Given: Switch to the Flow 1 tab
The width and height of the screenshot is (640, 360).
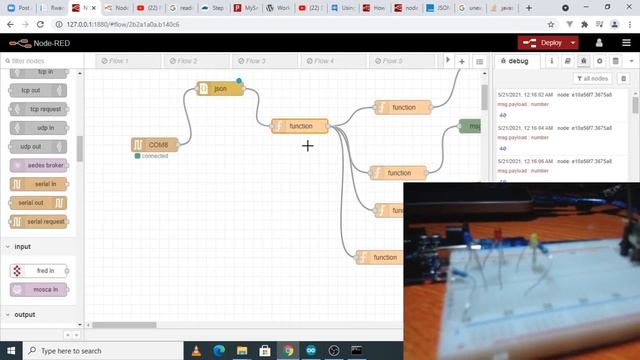Looking at the screenshot, I should (x=128, y=61).
